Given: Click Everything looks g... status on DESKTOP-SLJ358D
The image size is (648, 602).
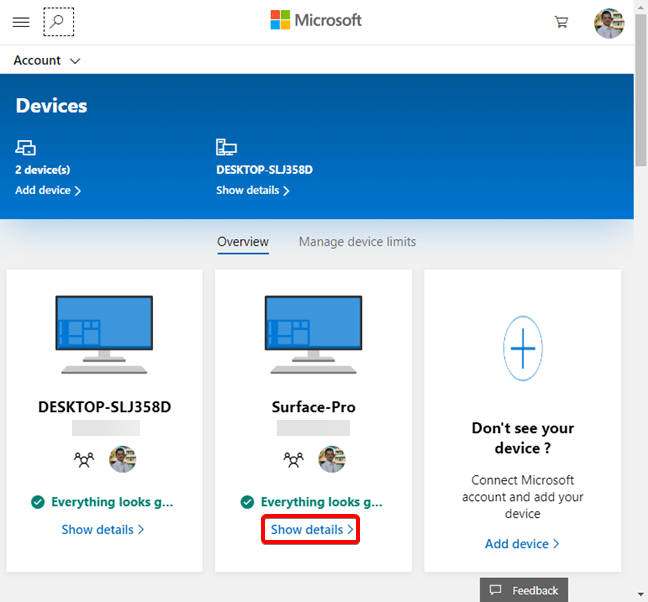Looking at the screenshot, I should [112, 502].
